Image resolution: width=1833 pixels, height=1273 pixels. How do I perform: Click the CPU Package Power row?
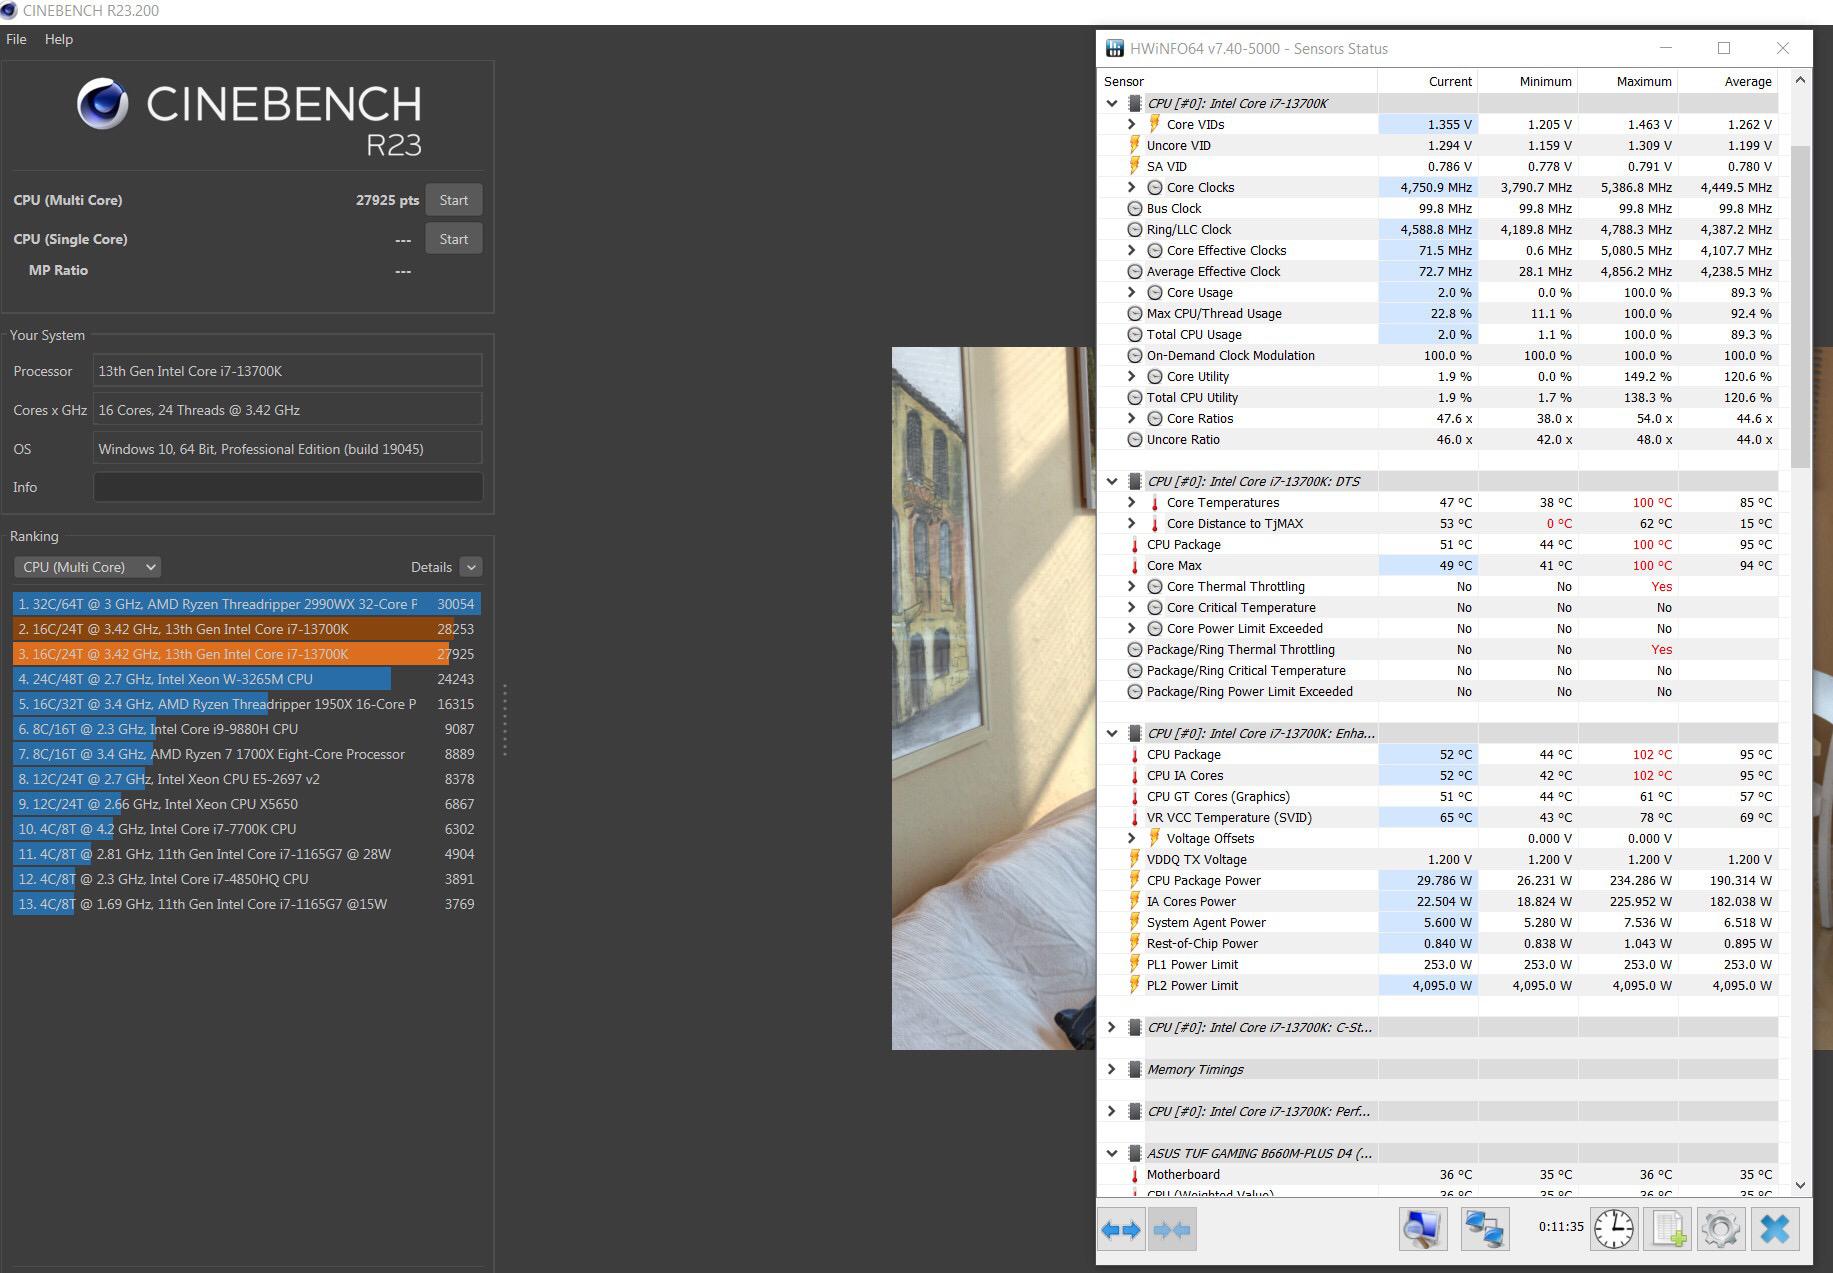tap(1438, 880)
